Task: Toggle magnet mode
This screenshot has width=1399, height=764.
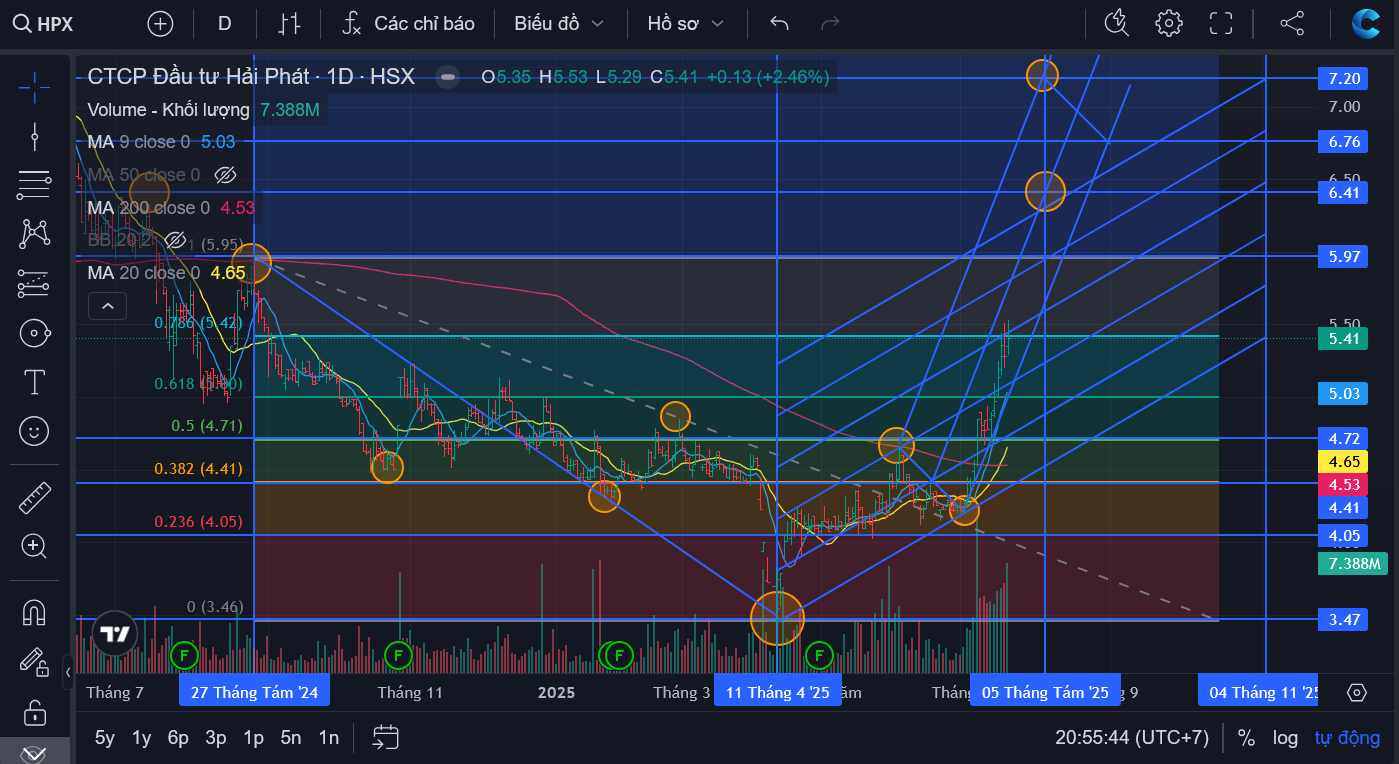Action: 34,612
